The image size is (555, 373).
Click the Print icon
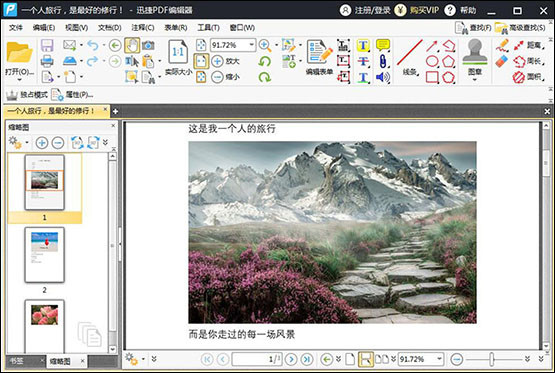point(47,61)
